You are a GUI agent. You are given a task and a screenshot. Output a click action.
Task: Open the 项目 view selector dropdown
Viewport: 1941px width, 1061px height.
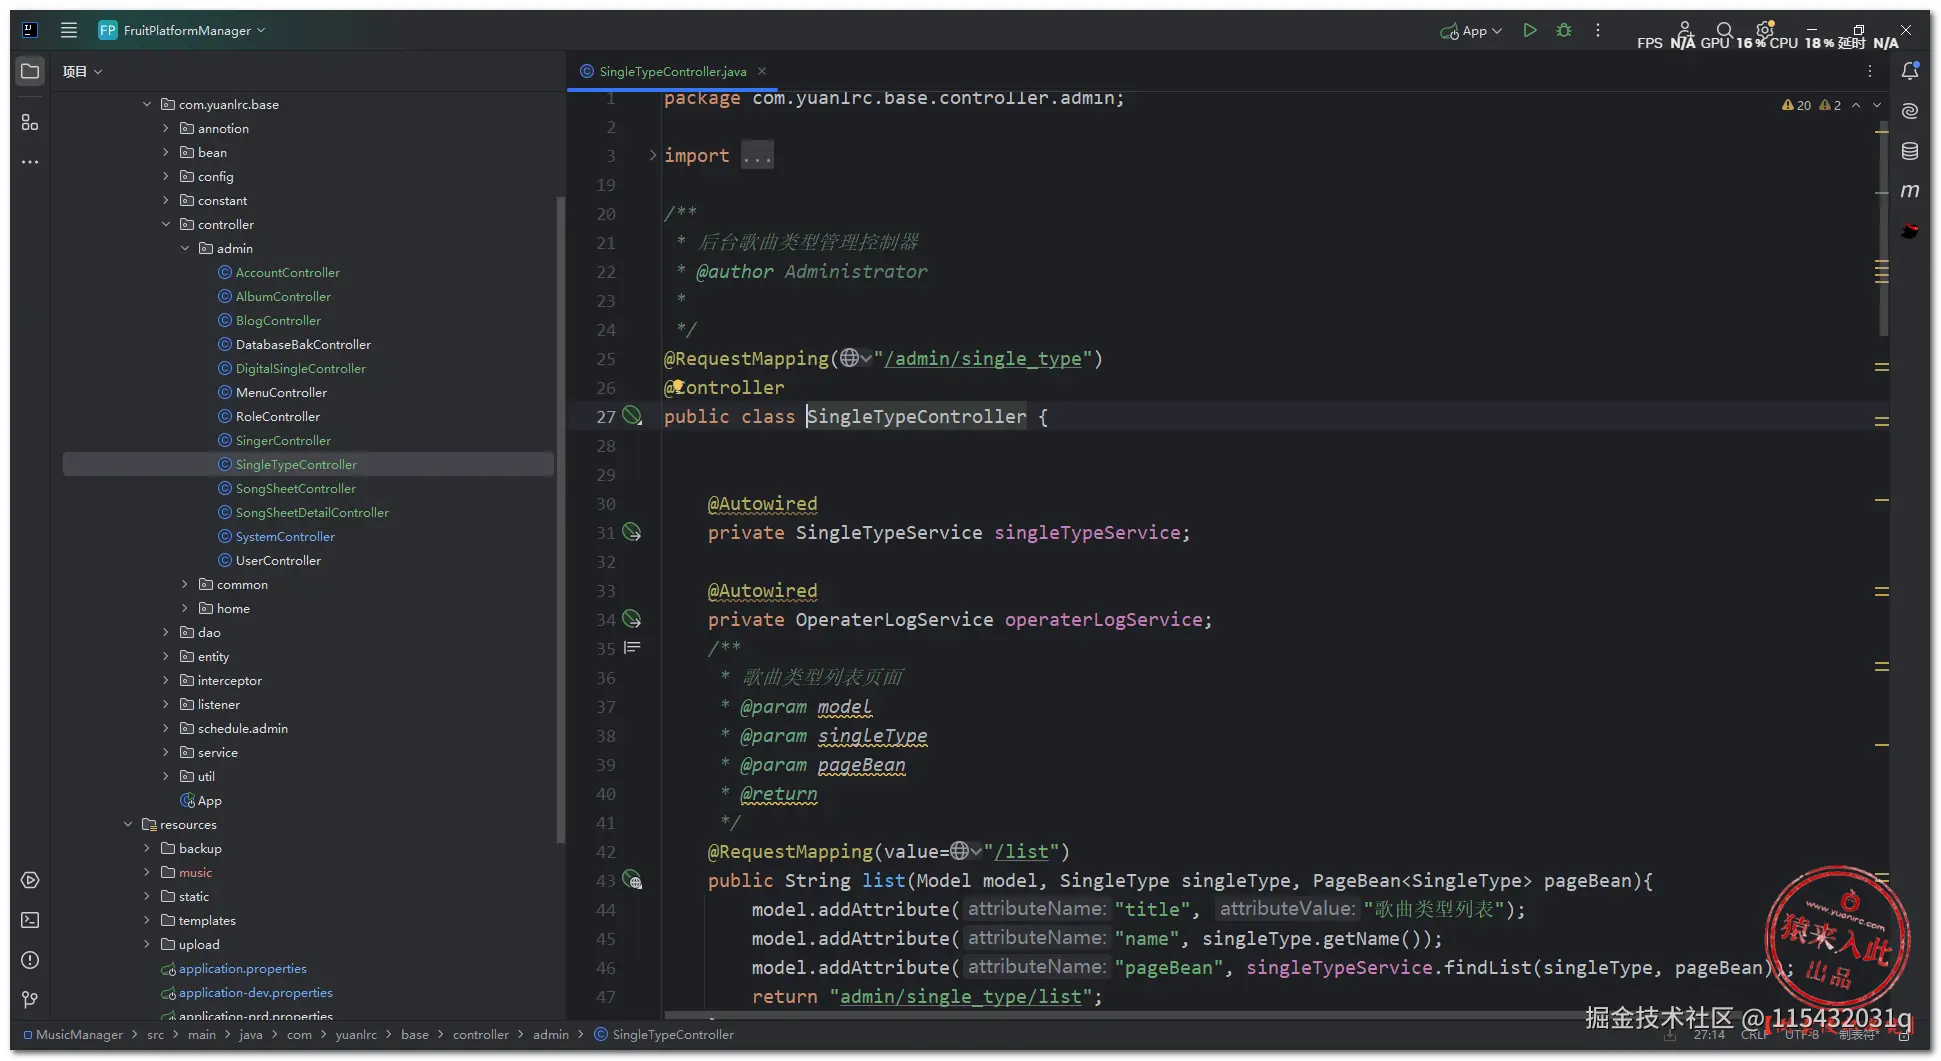tap(82, 71)
